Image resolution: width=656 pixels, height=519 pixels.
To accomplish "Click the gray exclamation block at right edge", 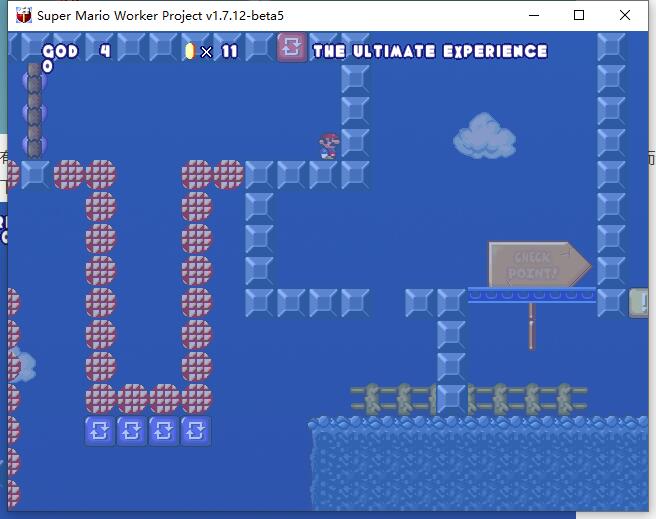I will point(639,302).
